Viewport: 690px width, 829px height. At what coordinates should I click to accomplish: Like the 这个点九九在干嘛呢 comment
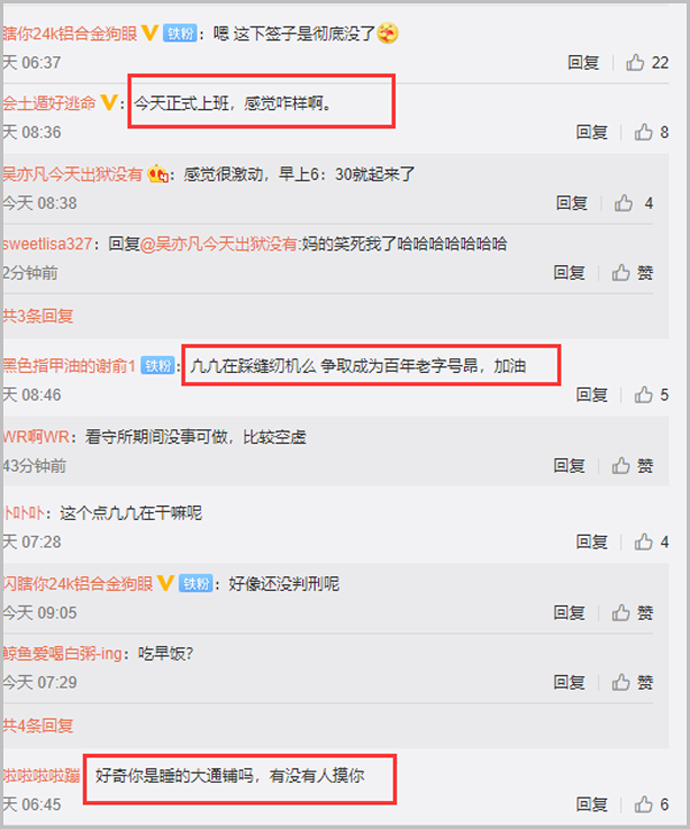click(643, 541)
